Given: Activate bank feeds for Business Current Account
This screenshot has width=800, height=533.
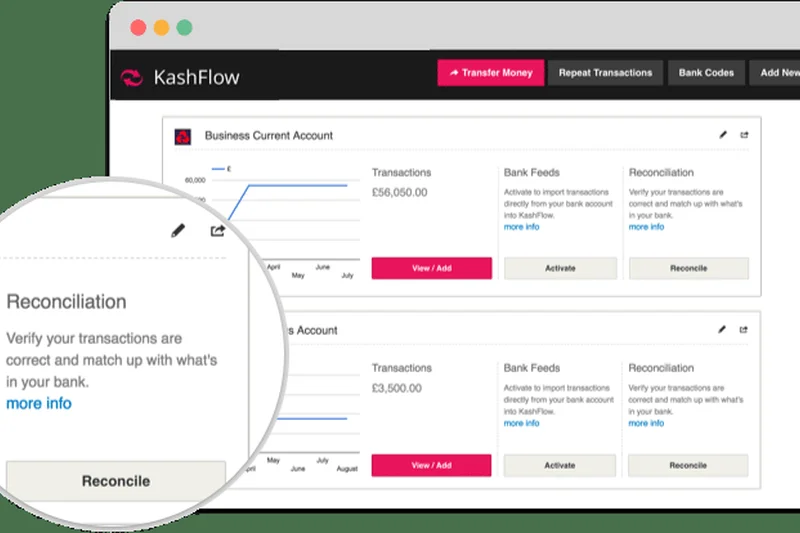Looking at the screenshot, I should 560,268.
